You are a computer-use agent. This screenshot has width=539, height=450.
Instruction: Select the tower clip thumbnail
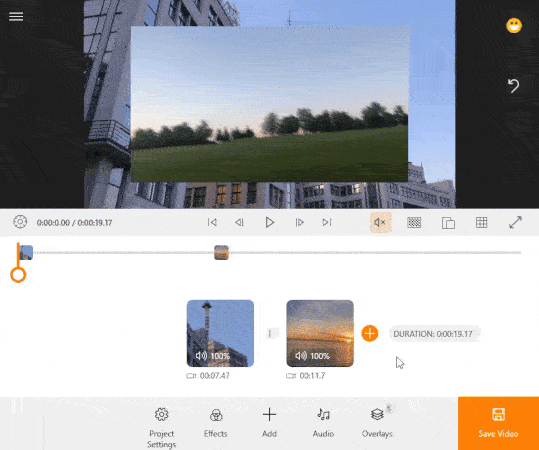[x=220, y=333]
